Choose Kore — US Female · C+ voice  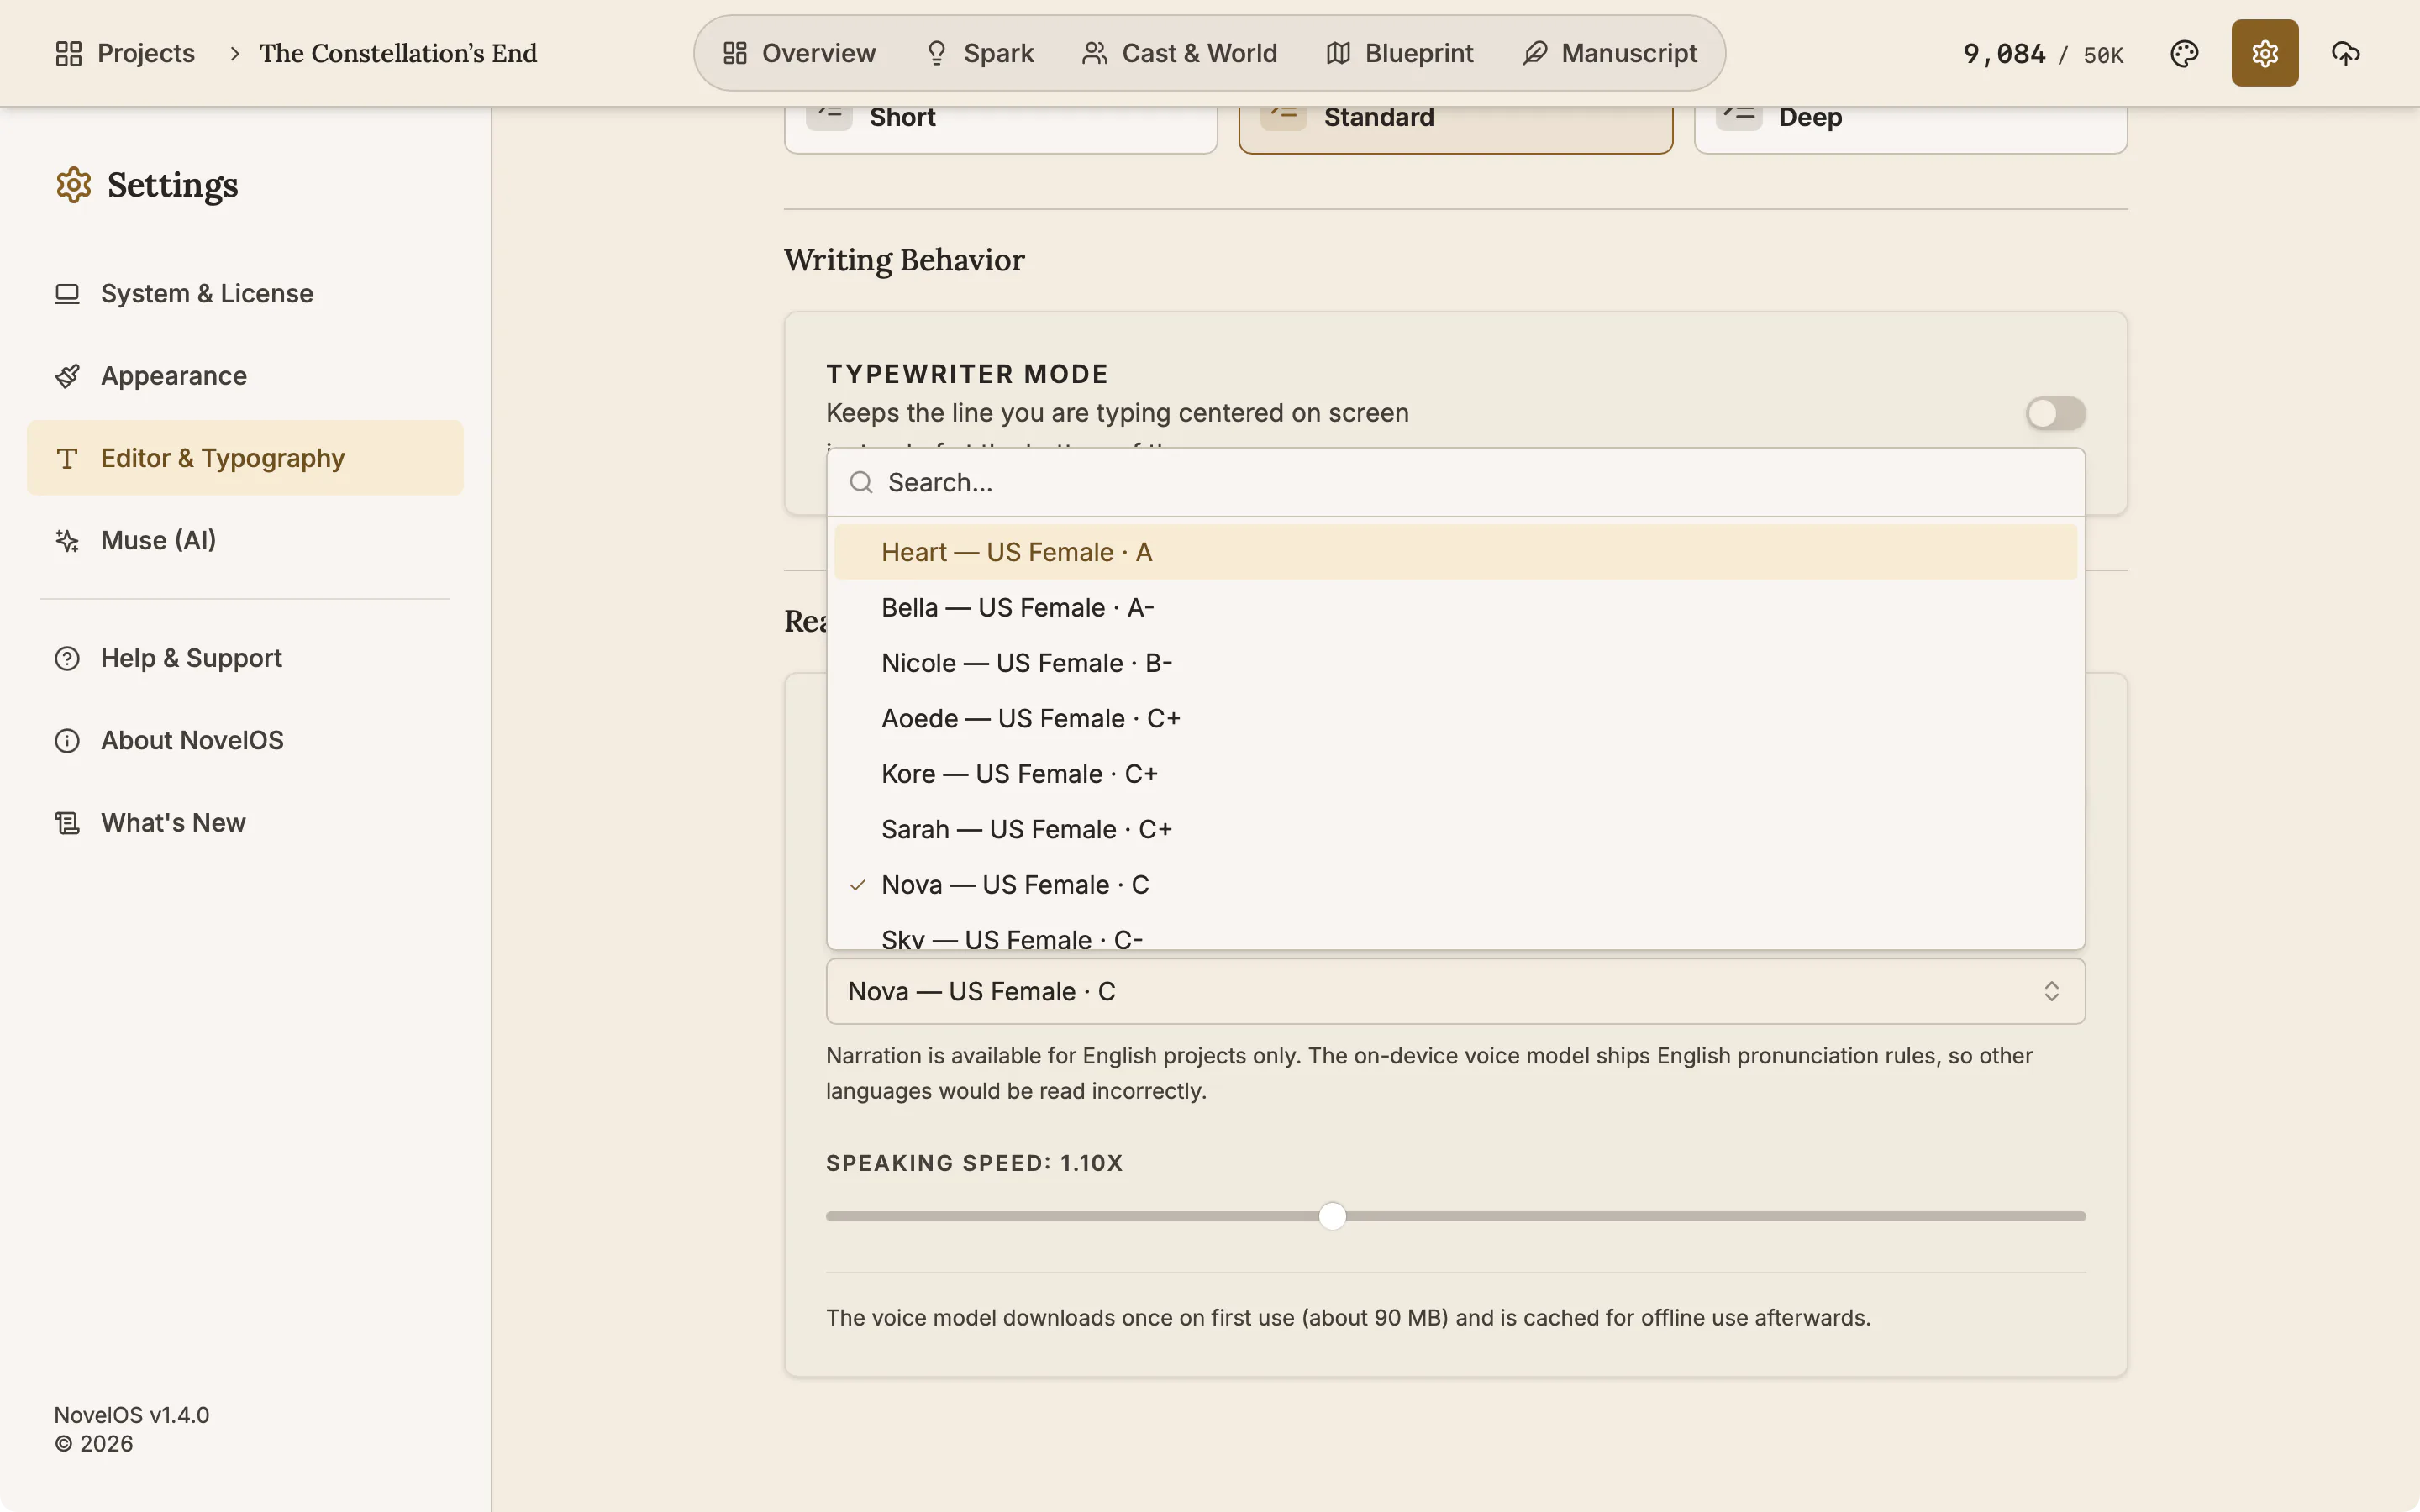(x=1455, y=774)
